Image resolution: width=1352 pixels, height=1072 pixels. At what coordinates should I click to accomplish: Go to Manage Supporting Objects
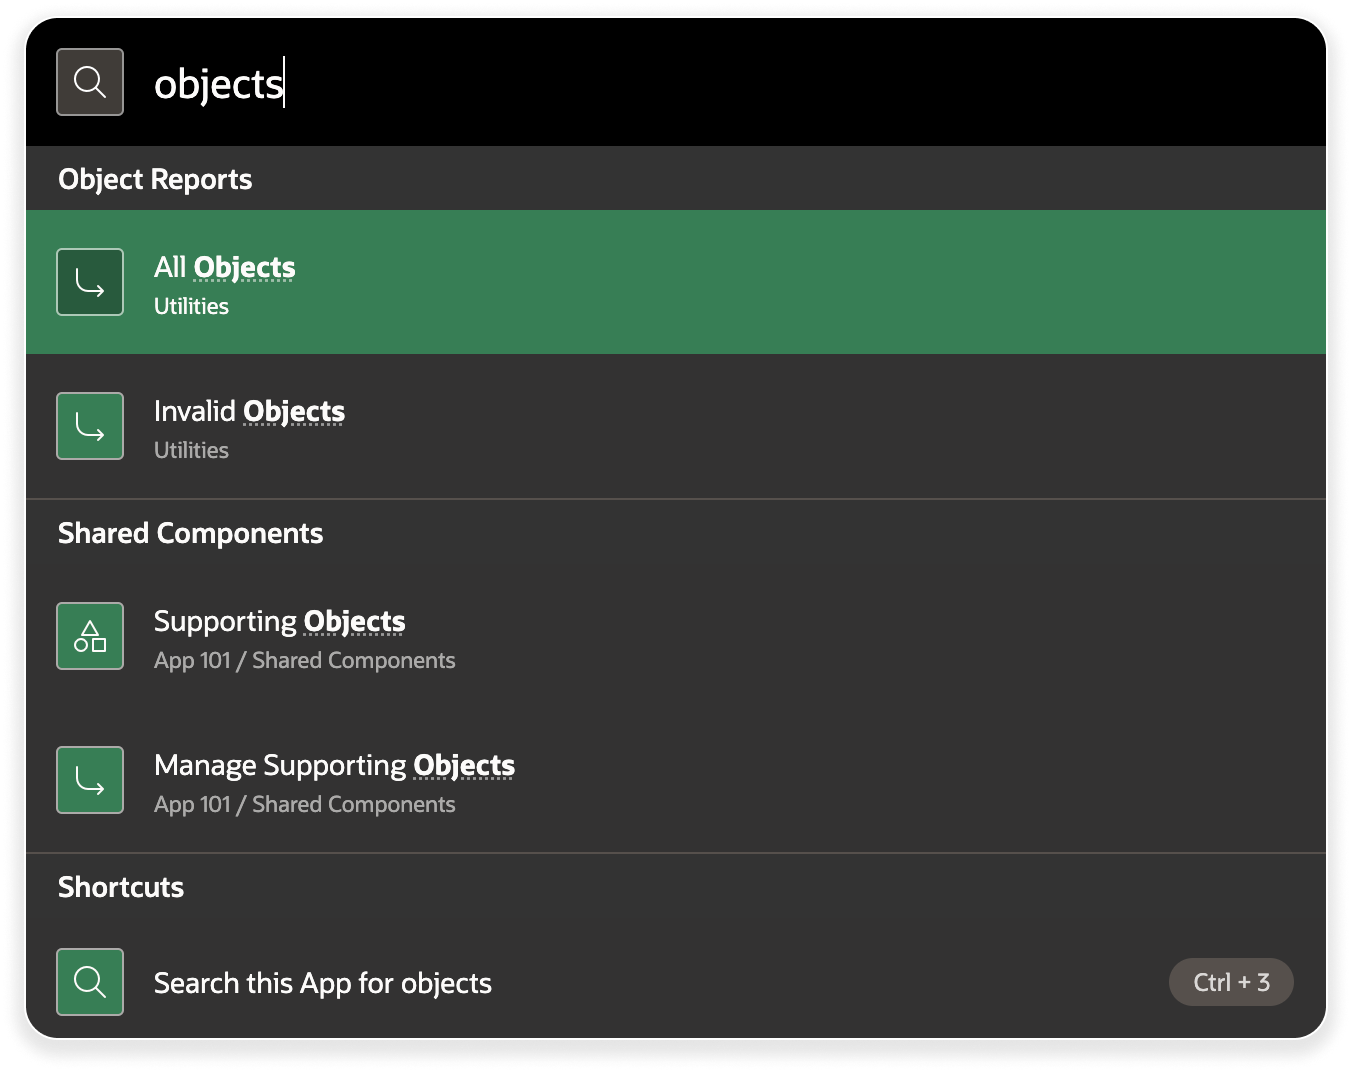click(x=334, y=766)
